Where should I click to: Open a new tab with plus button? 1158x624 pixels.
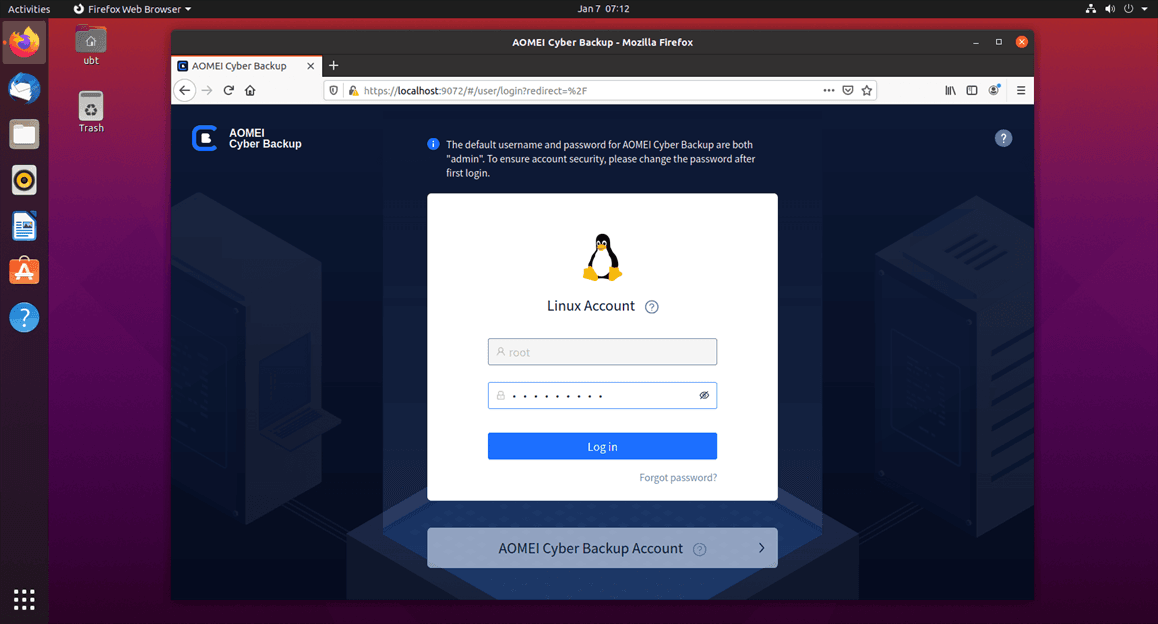click(x=334, y=66)
